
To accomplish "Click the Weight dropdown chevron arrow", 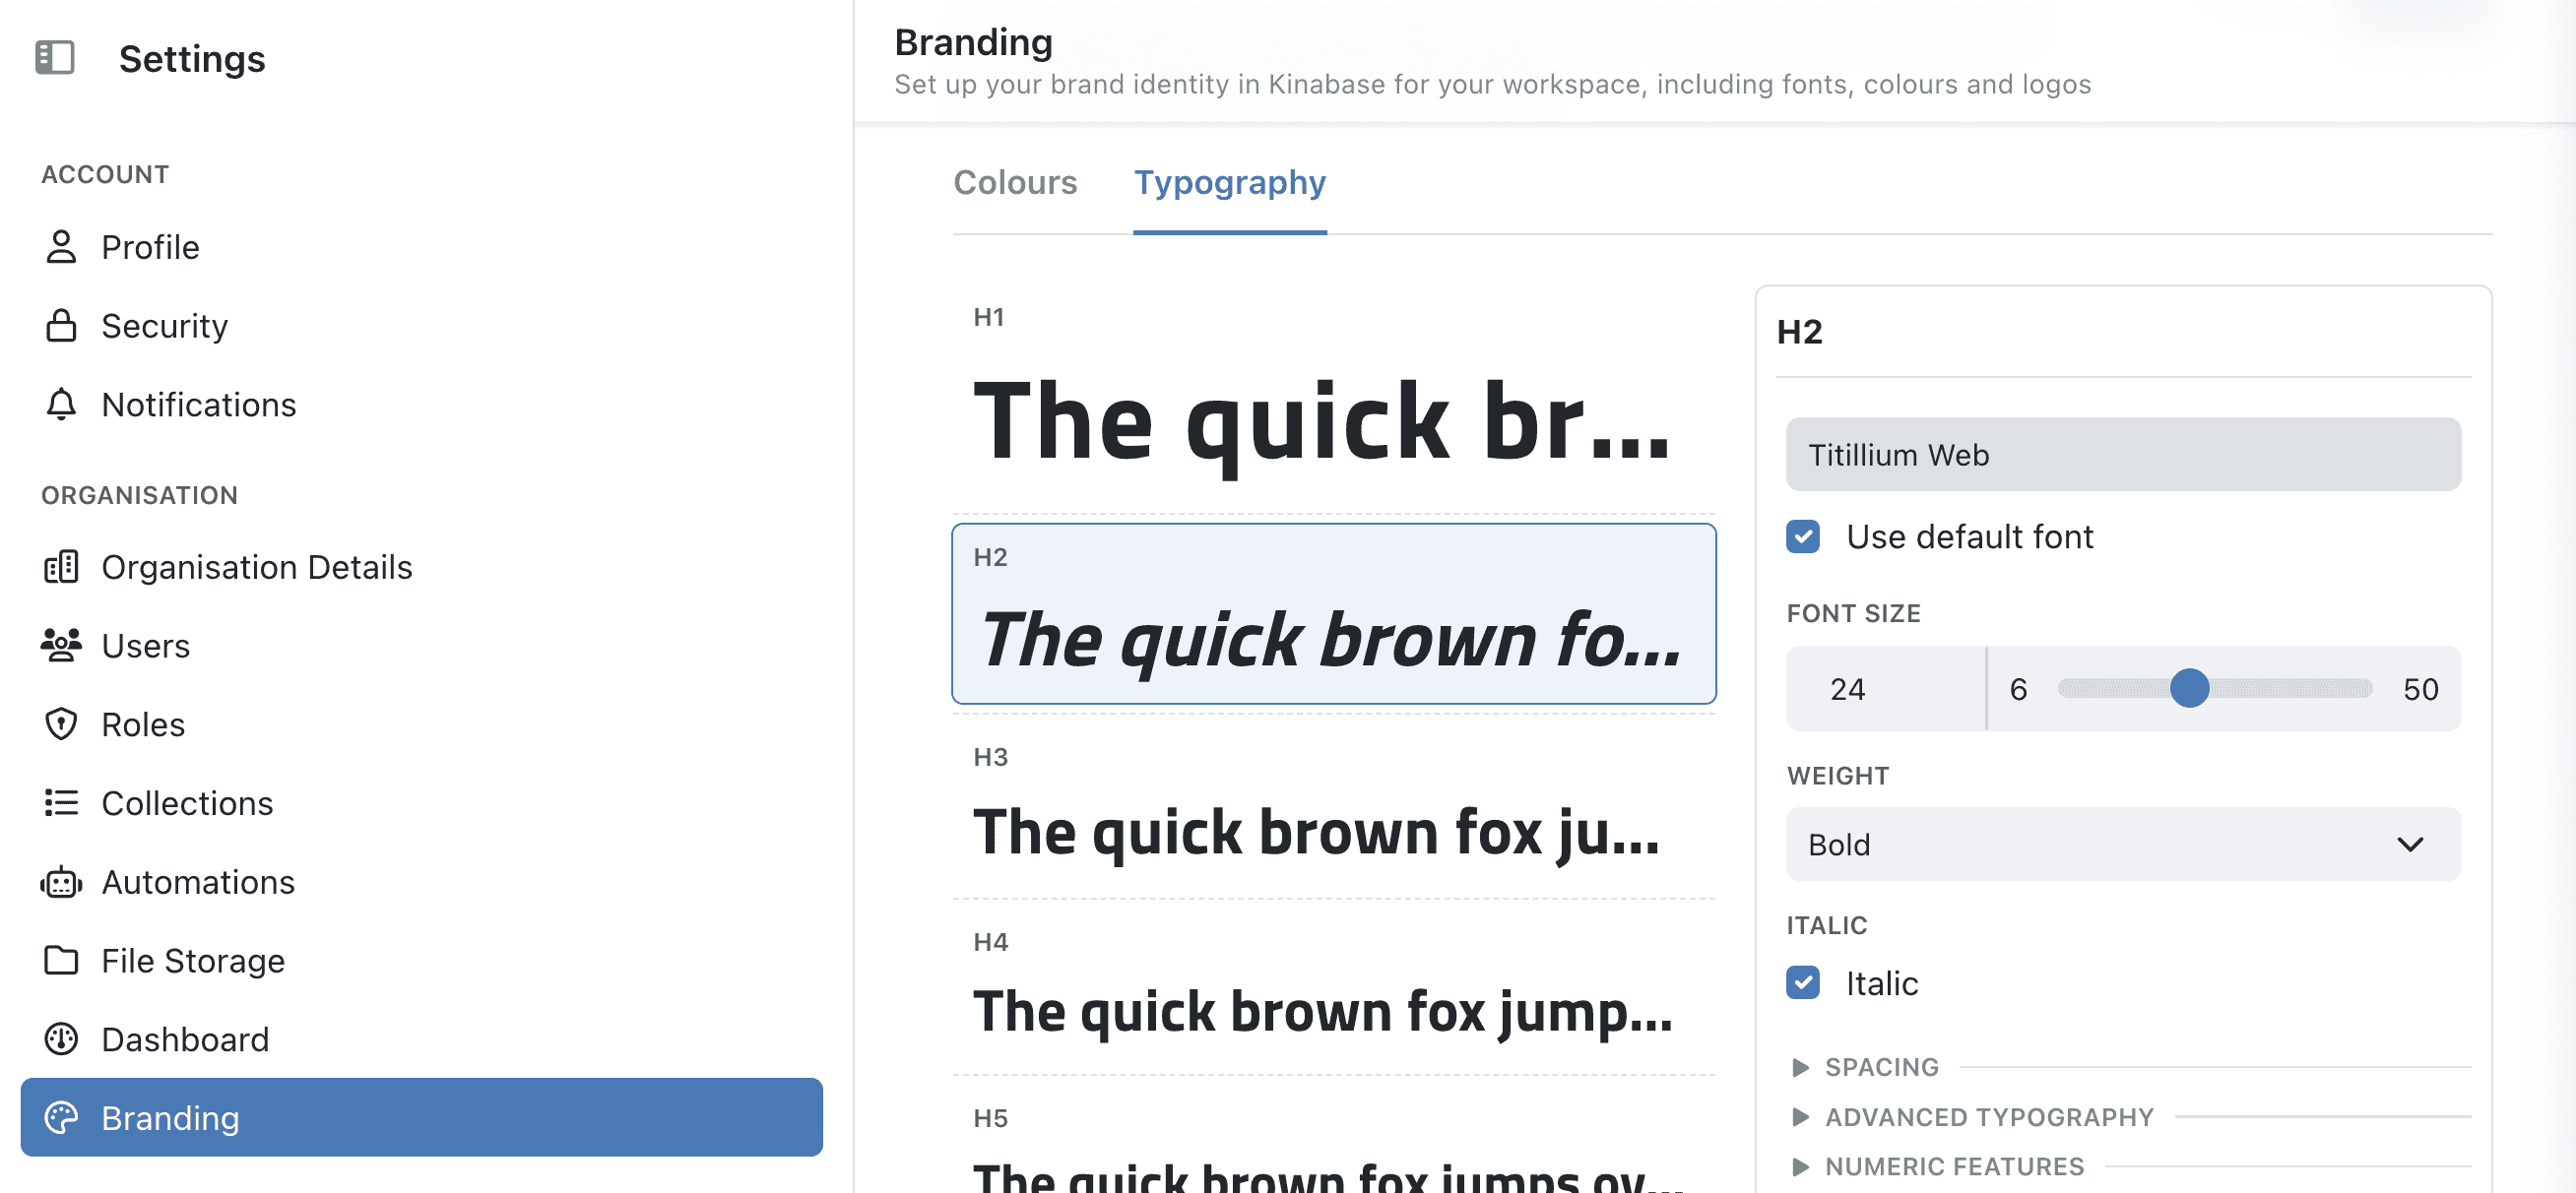I will click(2410, 844).
